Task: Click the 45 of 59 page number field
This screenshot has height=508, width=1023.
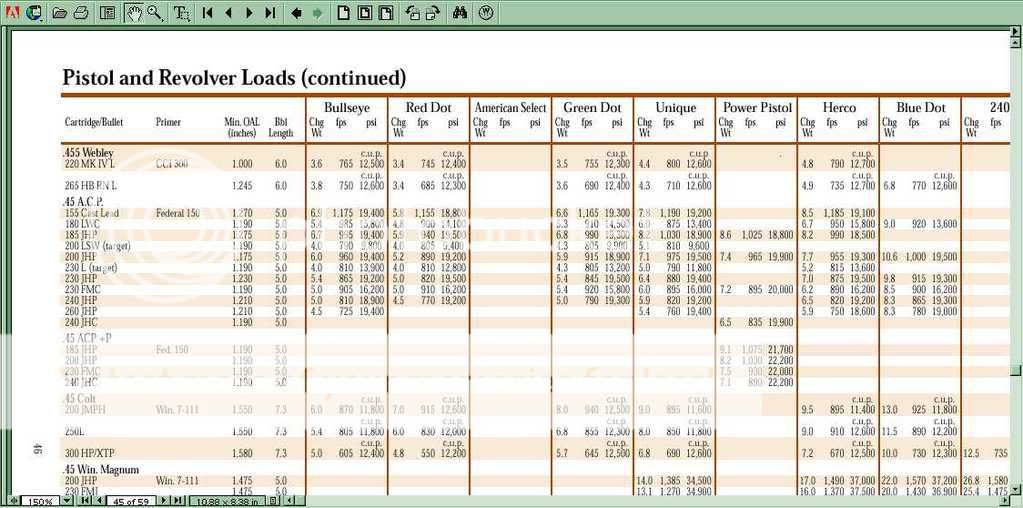Action: pyautogui.click(x=131, y=501)
